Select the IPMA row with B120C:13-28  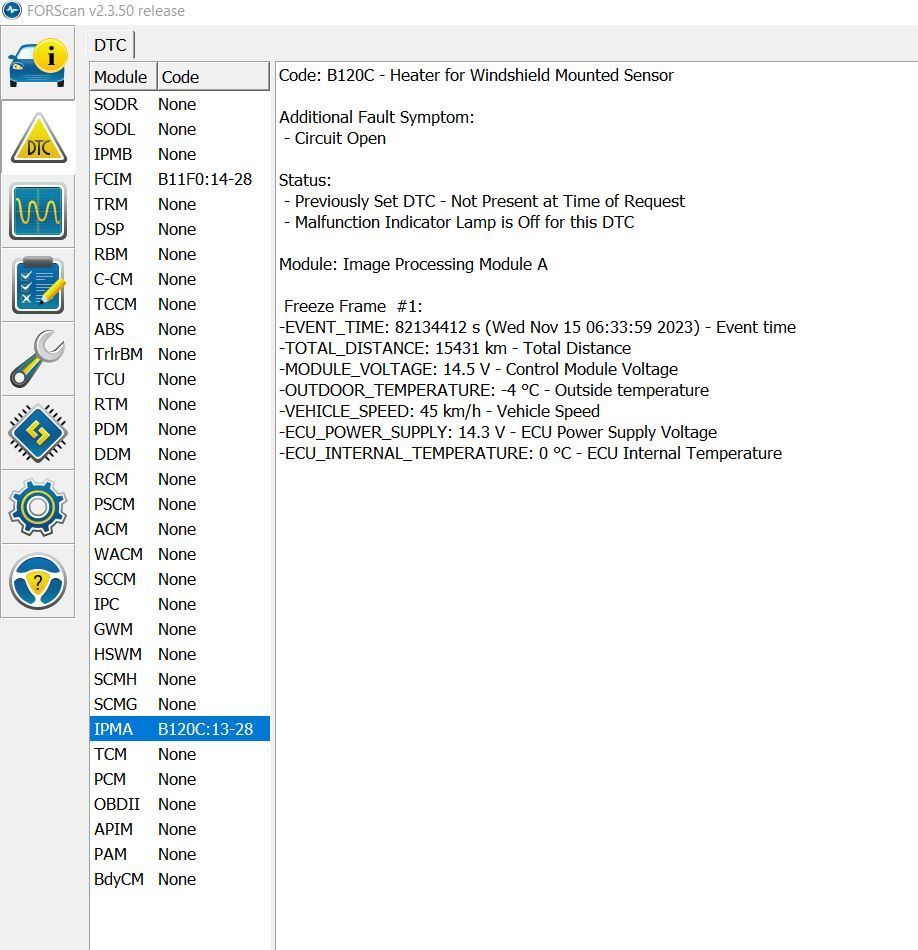(x=180, y=729)
